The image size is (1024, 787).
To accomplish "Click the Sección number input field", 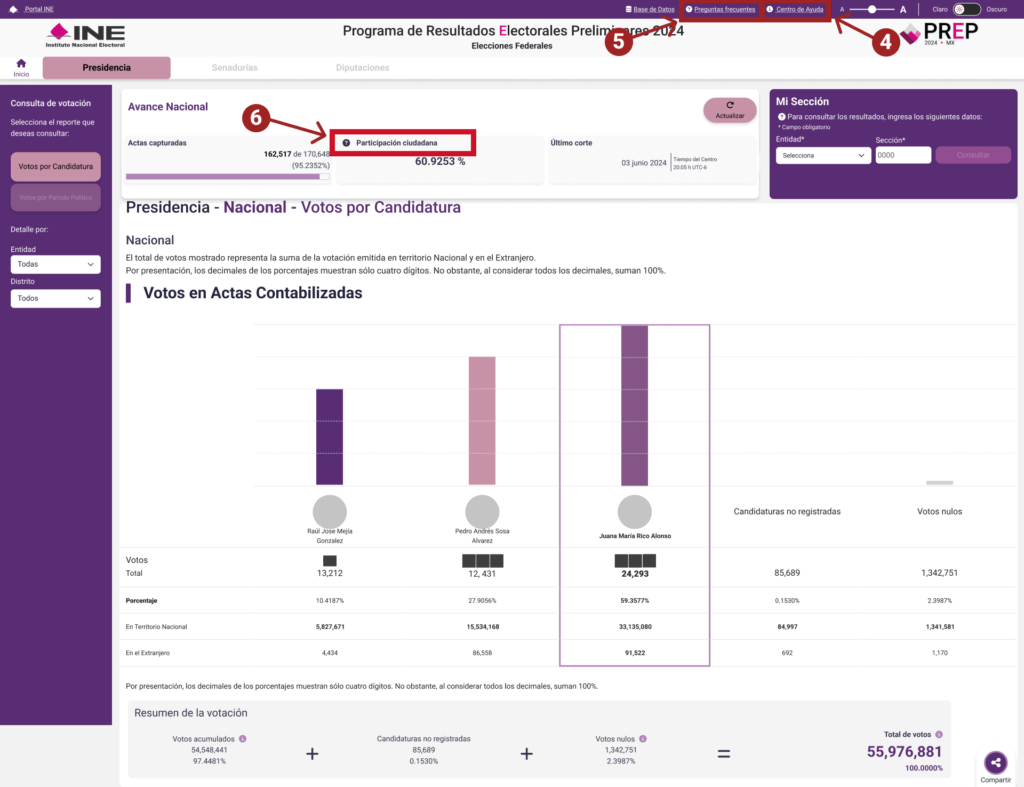I will point(903,155).
